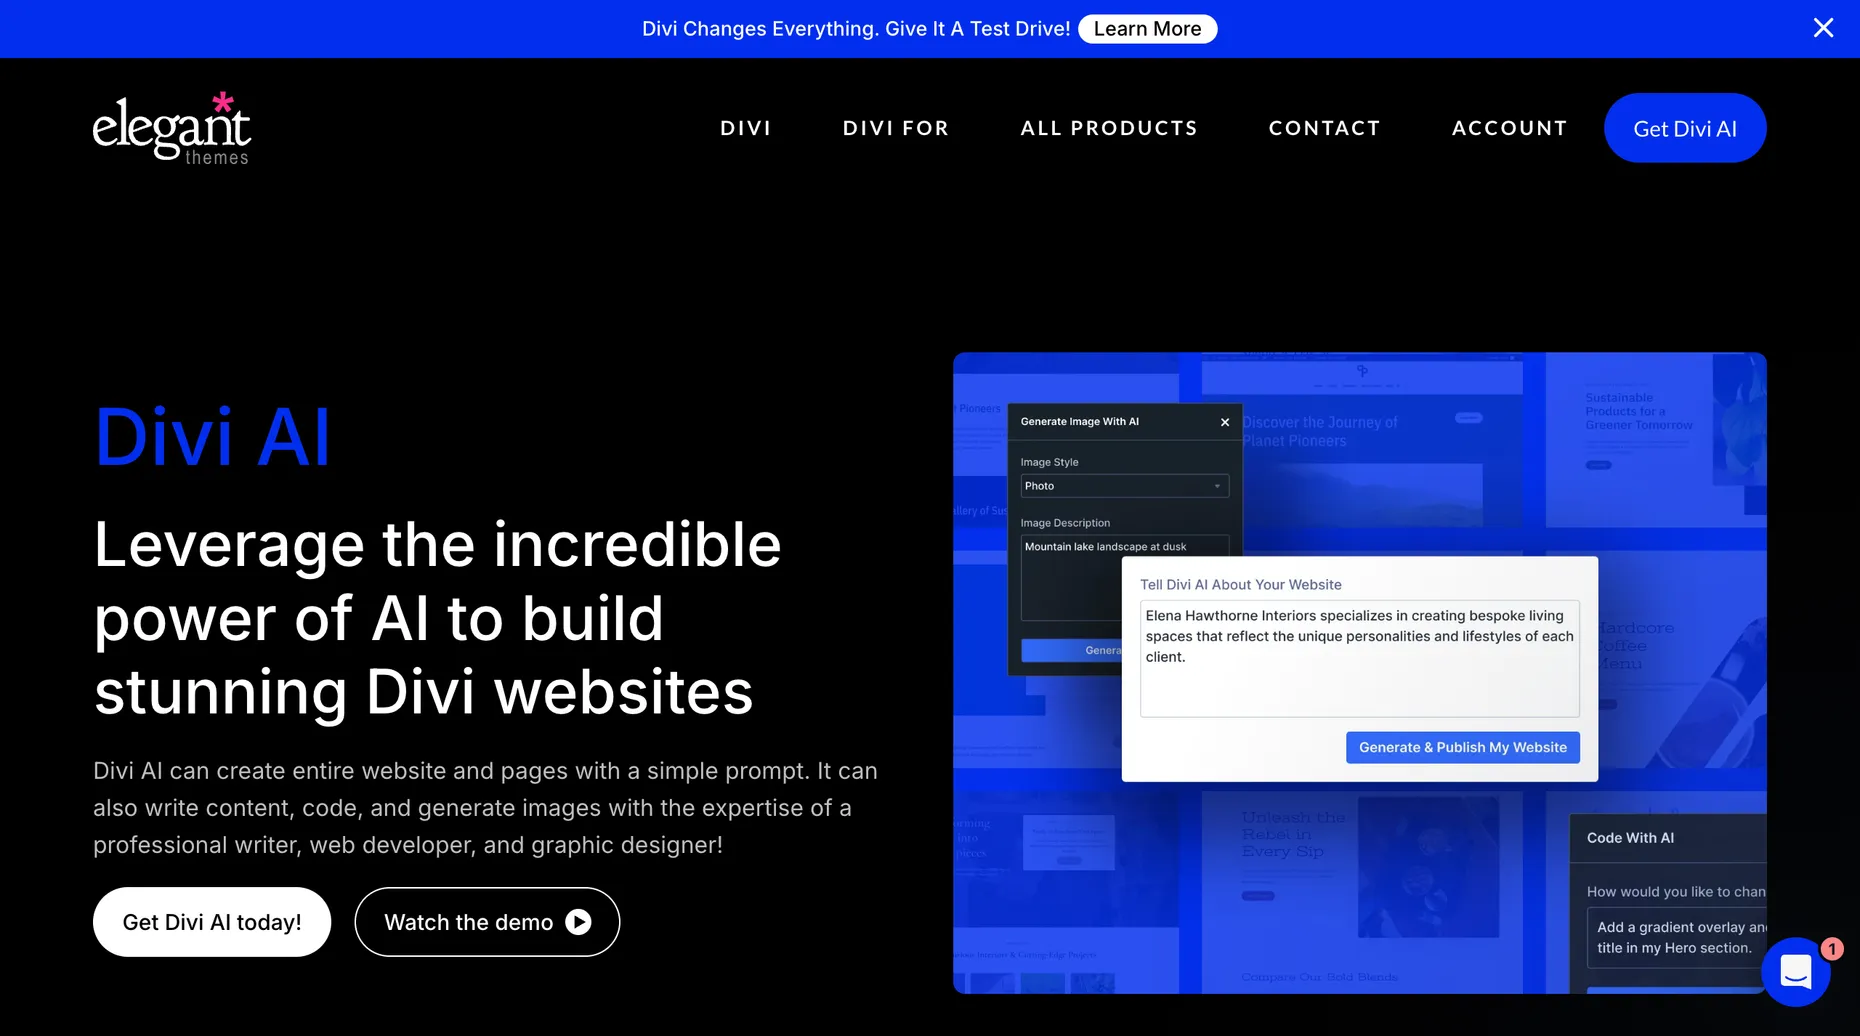Open the DIVI FOR menu item
Image resolution: width=1860 pixels, height=1036 pixels.
[896, 128]
